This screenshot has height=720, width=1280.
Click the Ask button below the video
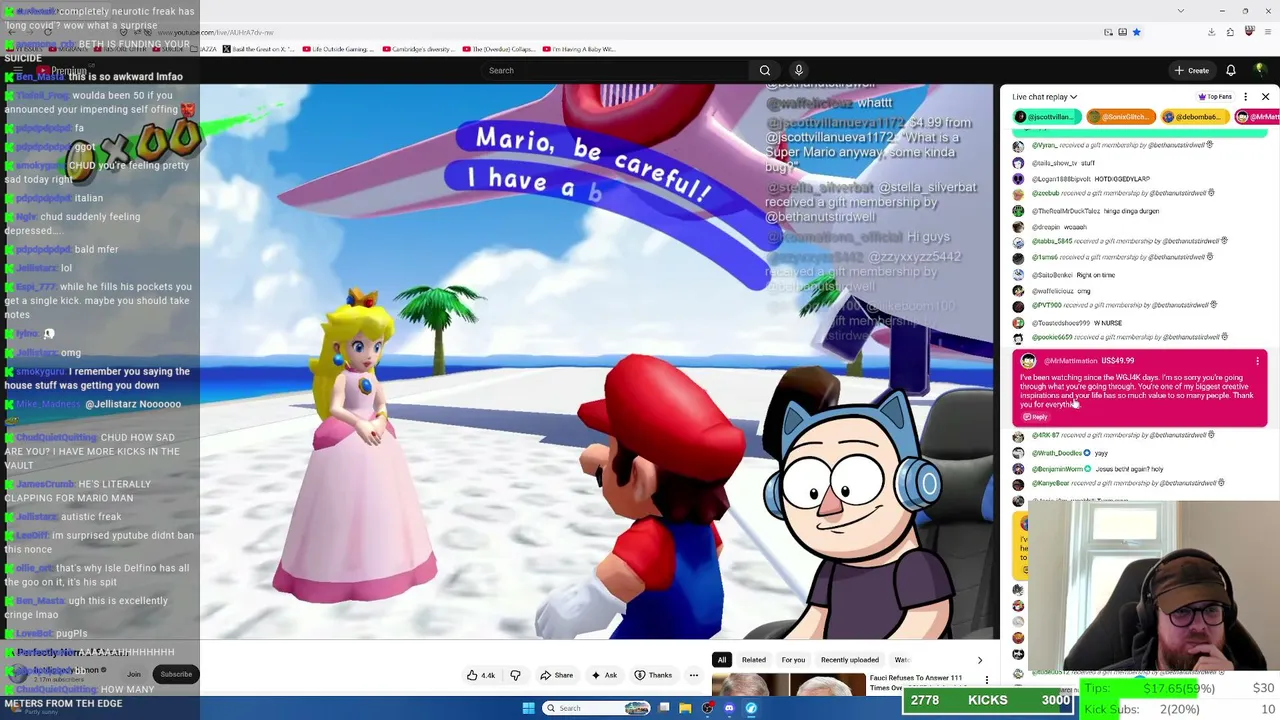point(604,675)
